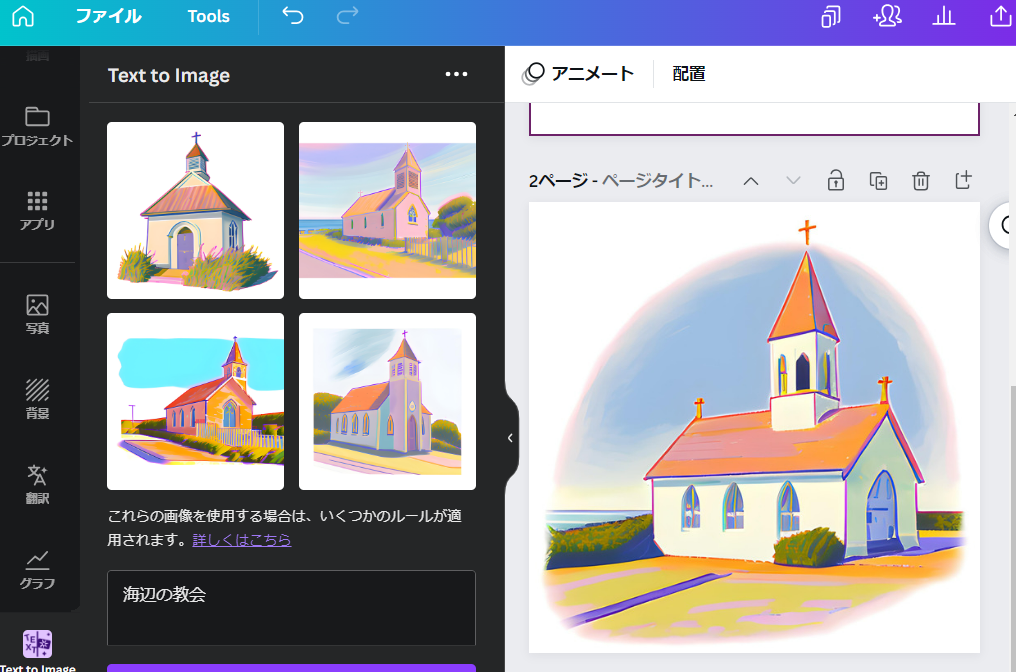Image resolution: width=1016 pixels, height=672 pixels.
Task: Add a new page after page 2
Action: coord(964,180)
